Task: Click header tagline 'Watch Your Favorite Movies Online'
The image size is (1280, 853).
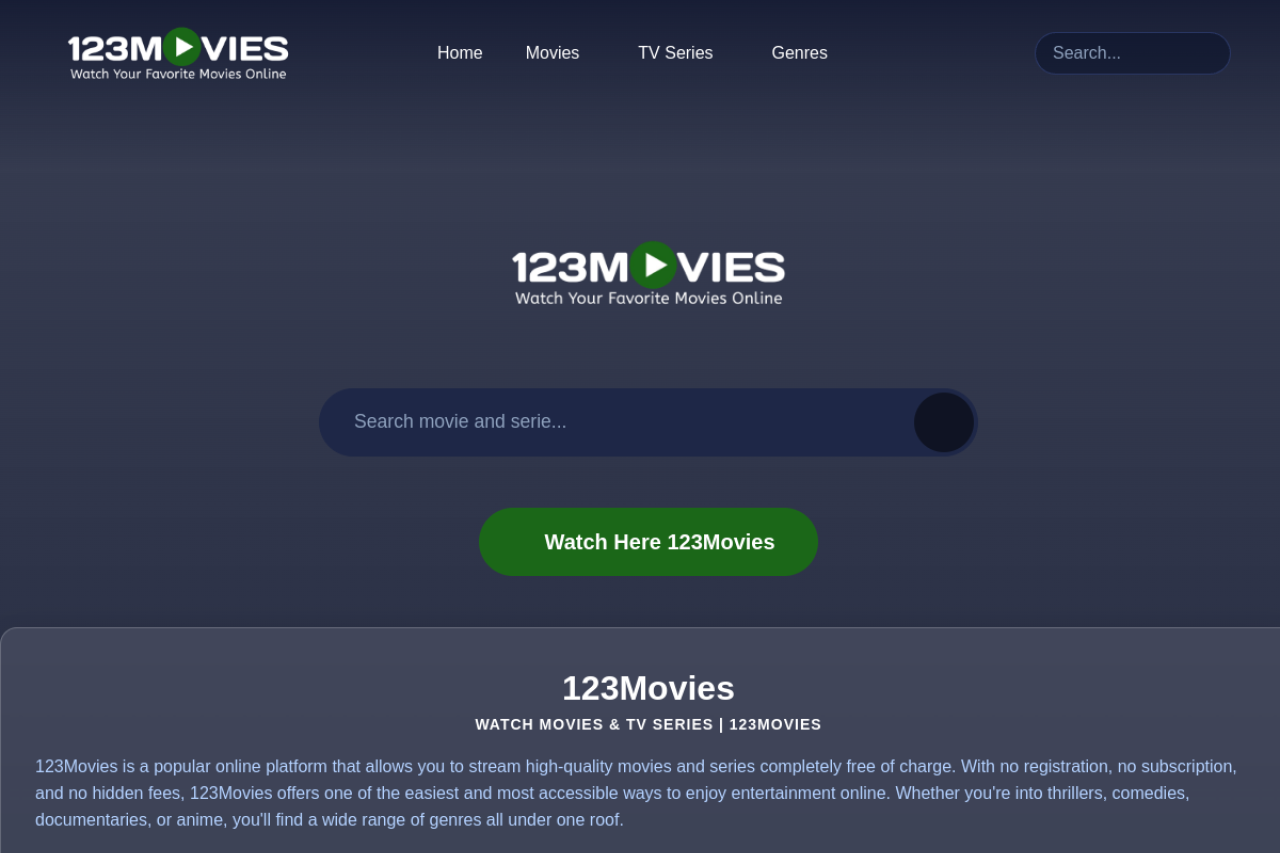Action: pyautogui.click(x=178, y=74)
